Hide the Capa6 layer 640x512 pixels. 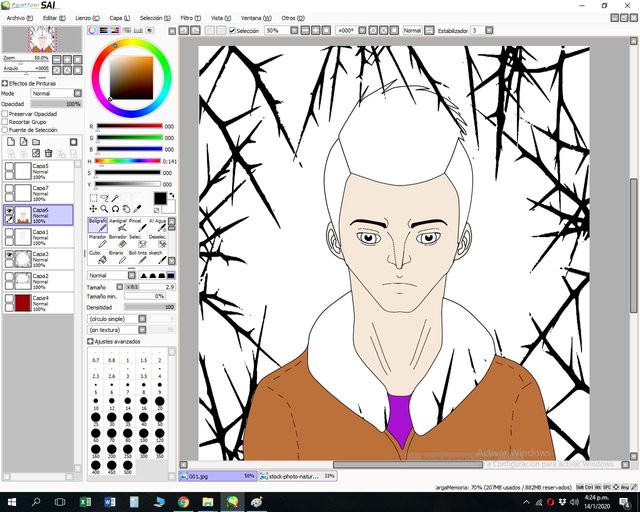[x=9, y=211]
